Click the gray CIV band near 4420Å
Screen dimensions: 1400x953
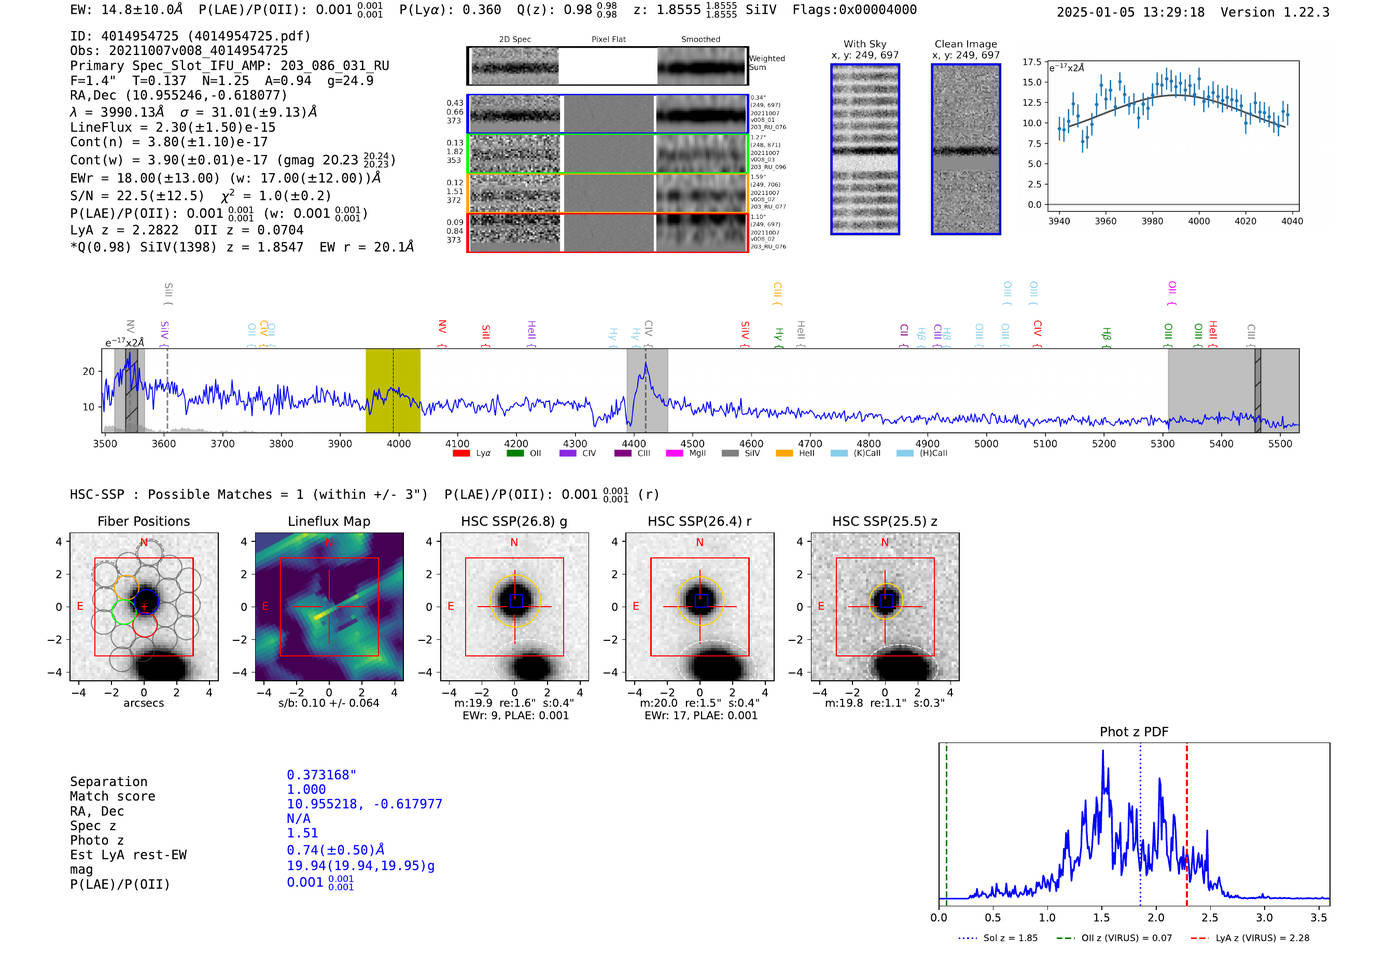(x=647, y=391)
